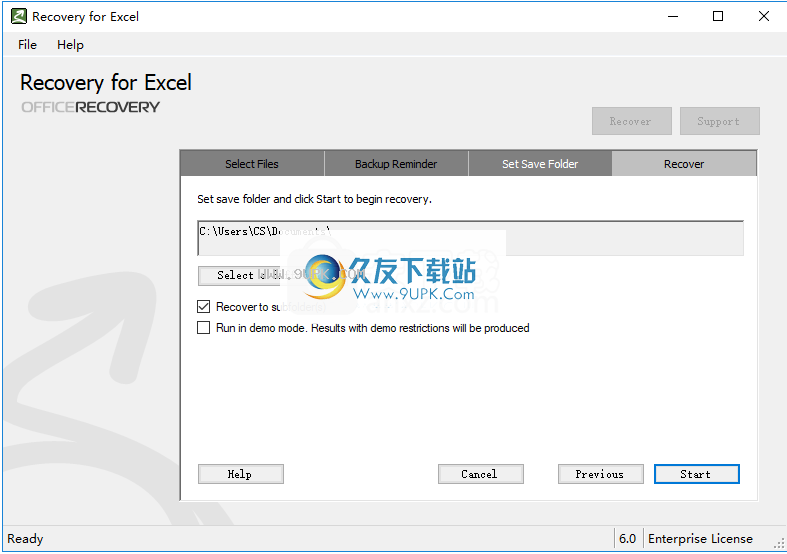This screenshot has height=554, width=787.
Task: Click the OFFICERECOVERY logo text
Action: [90, 107]
